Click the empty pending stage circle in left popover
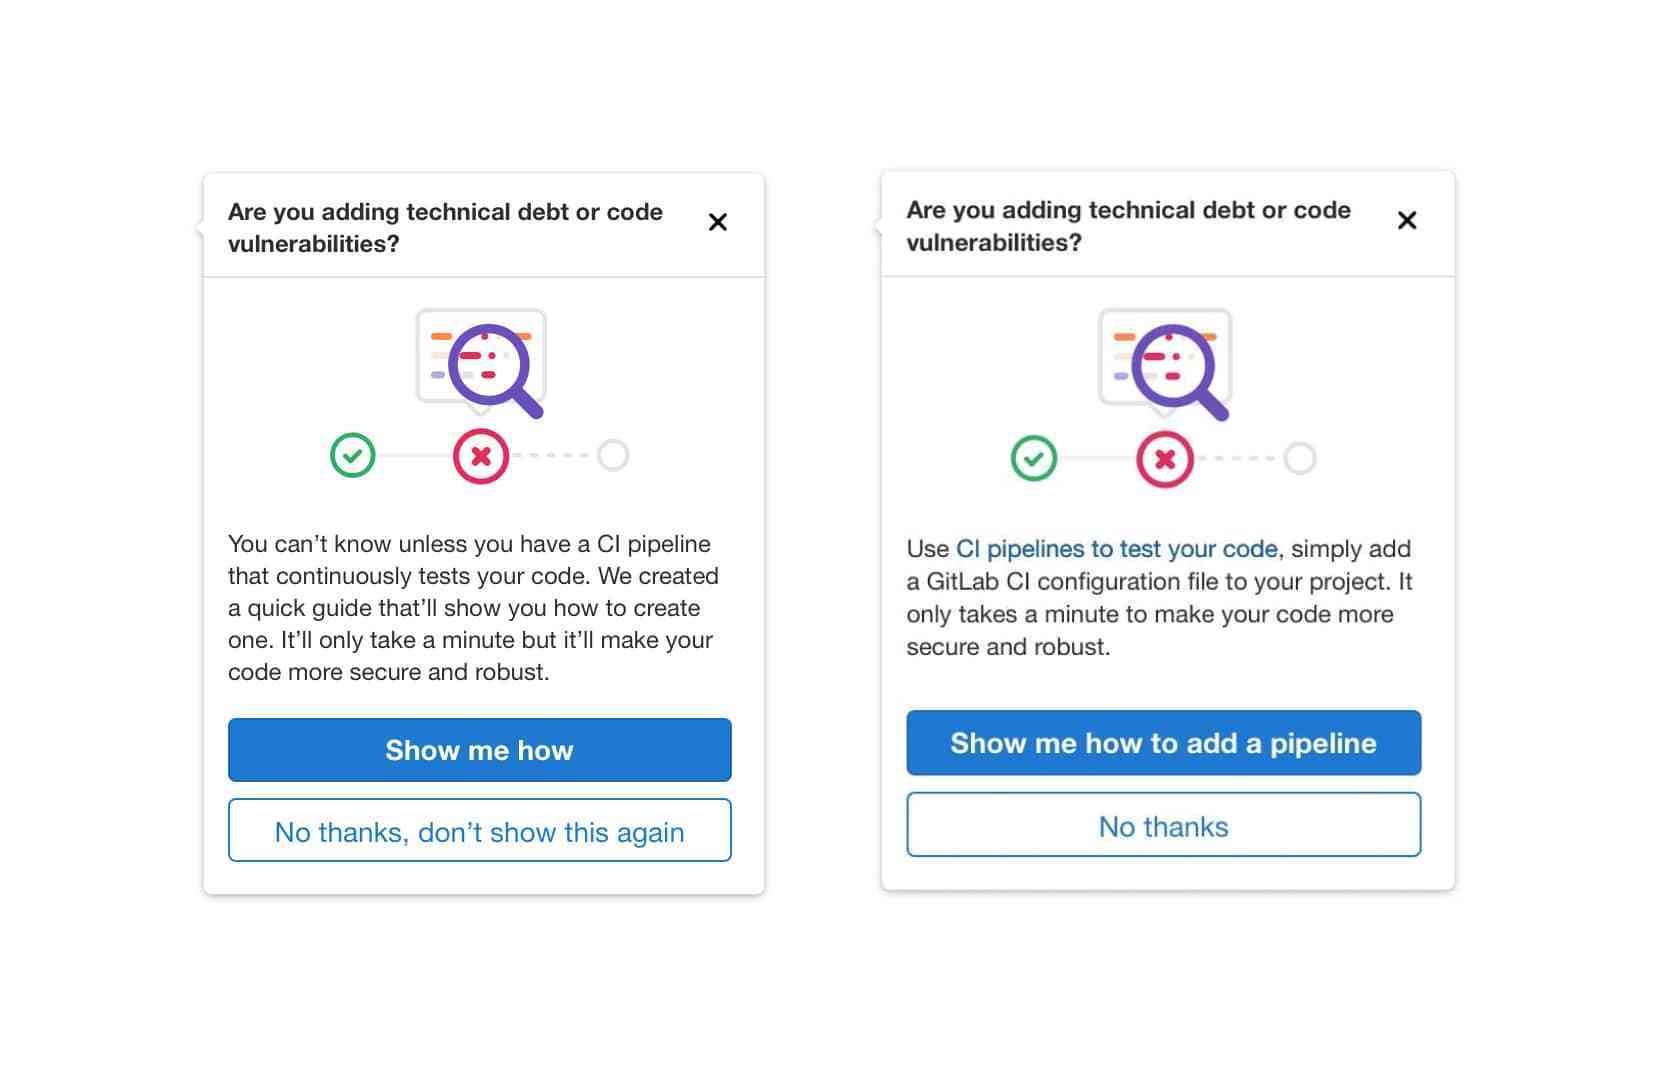 tap(613, 455)
